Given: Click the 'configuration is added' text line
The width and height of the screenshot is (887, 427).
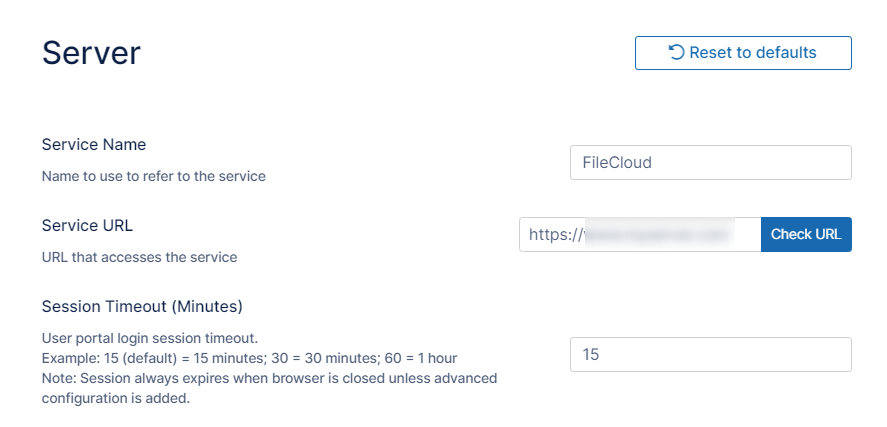Looking at the screenshot, I should [115, 398].
